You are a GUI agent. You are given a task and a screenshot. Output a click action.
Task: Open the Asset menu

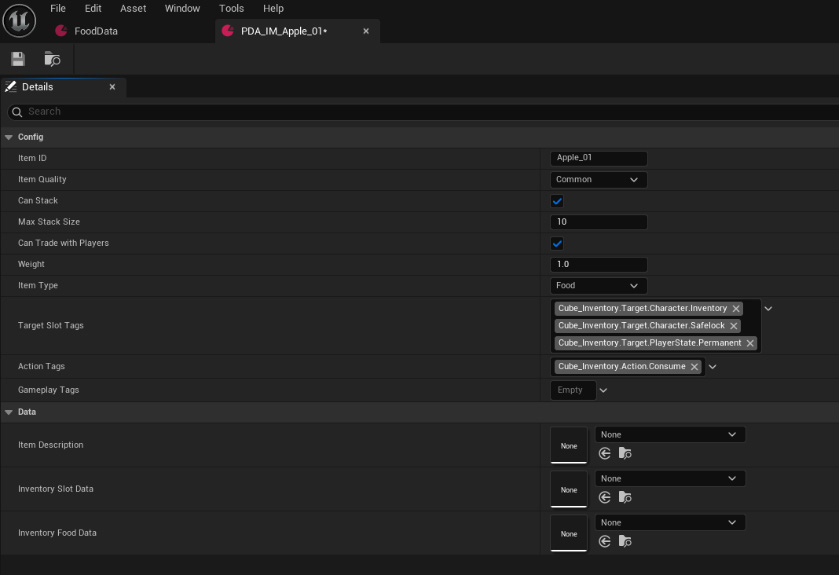coord(133,9)
